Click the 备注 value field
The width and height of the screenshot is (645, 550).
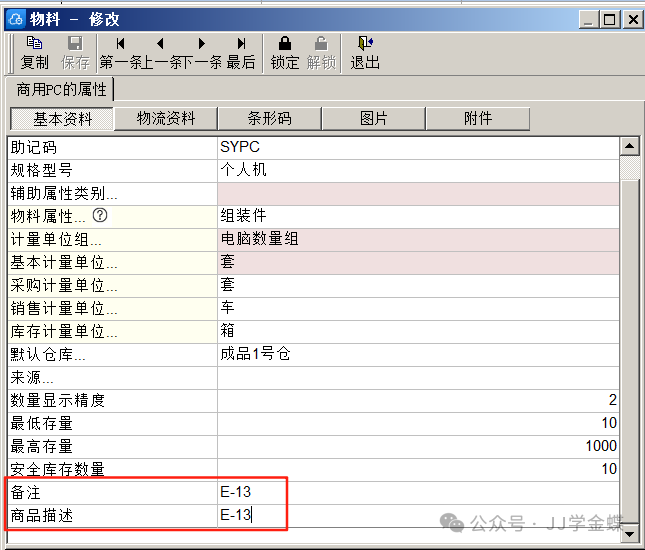tap(417, 493)
